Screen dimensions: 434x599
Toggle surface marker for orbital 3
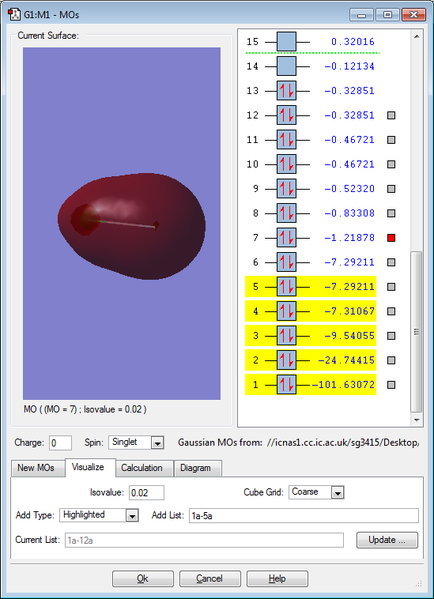(391, 335)
